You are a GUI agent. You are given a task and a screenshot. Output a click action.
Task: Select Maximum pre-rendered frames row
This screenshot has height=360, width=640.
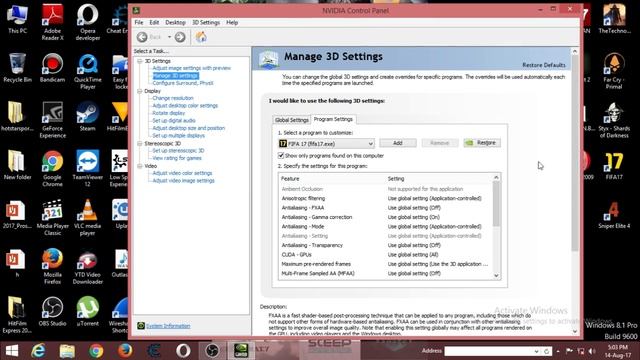coord(386,264)
